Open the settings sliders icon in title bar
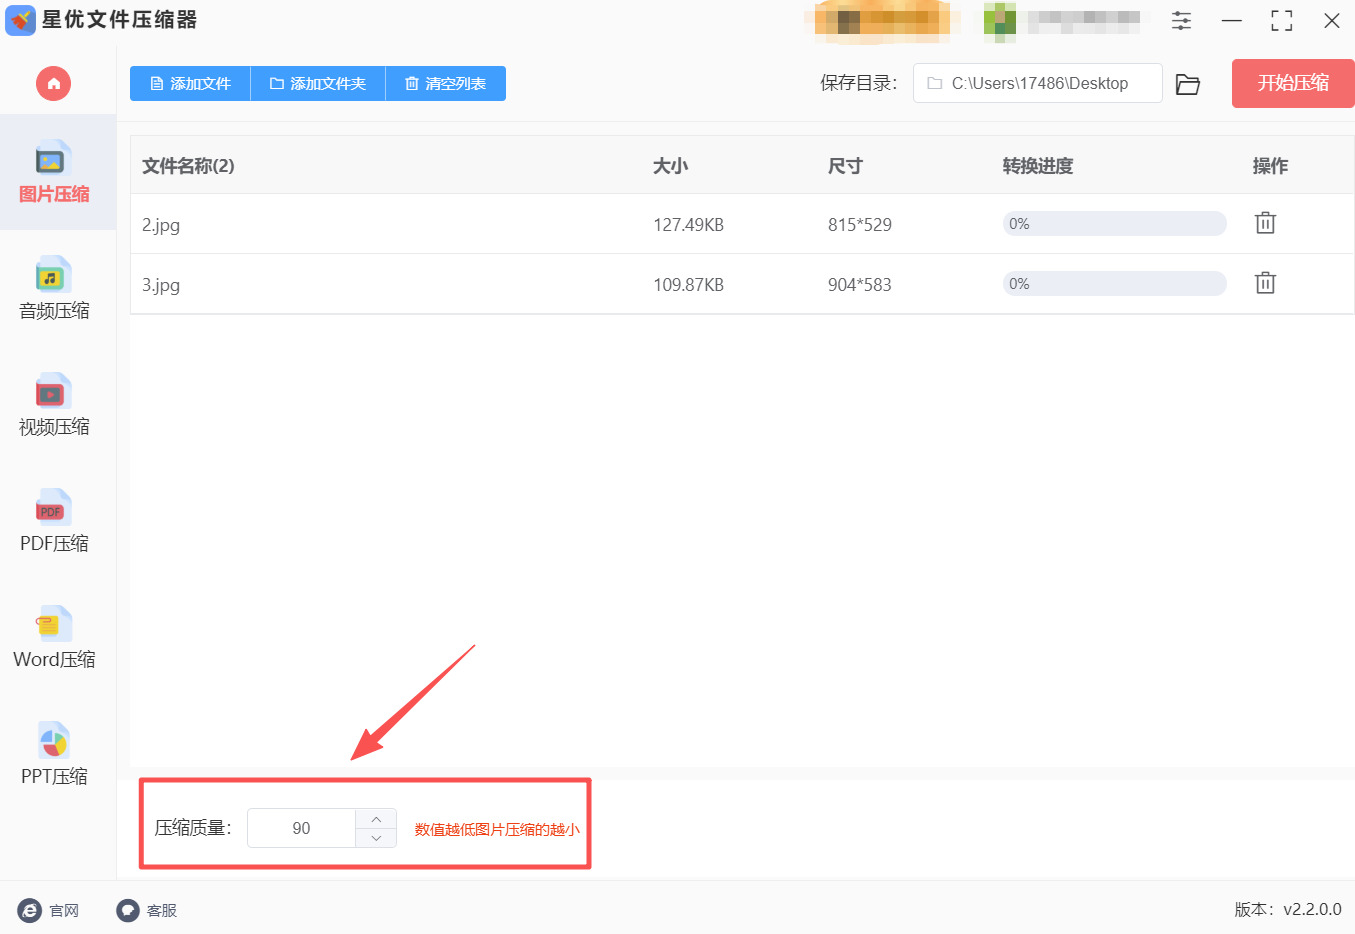The width and height of the screenshot is (1355, 934). point(1181,20)
